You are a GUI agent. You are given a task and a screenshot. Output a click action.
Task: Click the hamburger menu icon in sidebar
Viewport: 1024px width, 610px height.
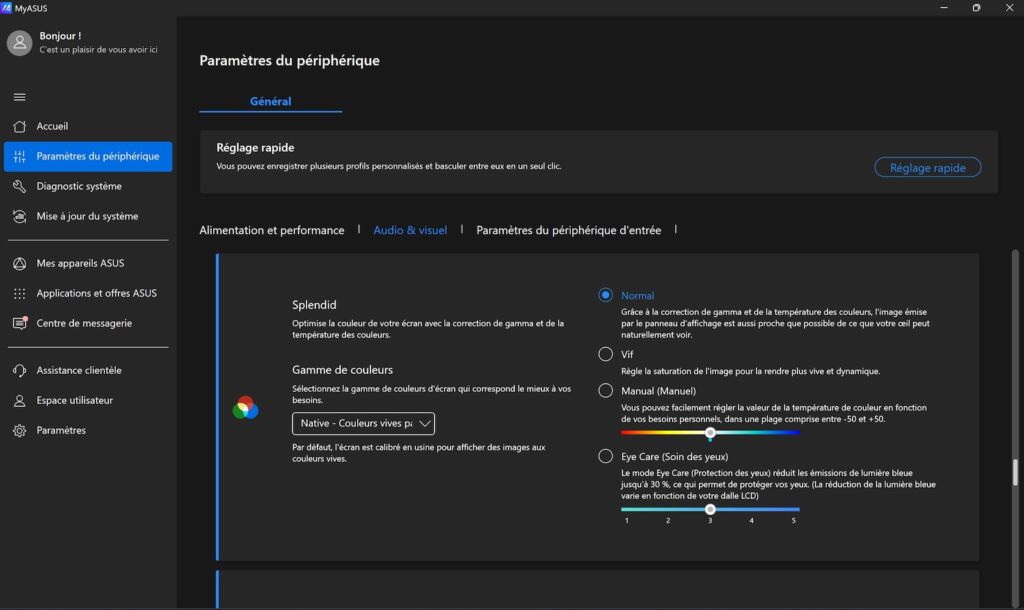[x=19, y=97]
